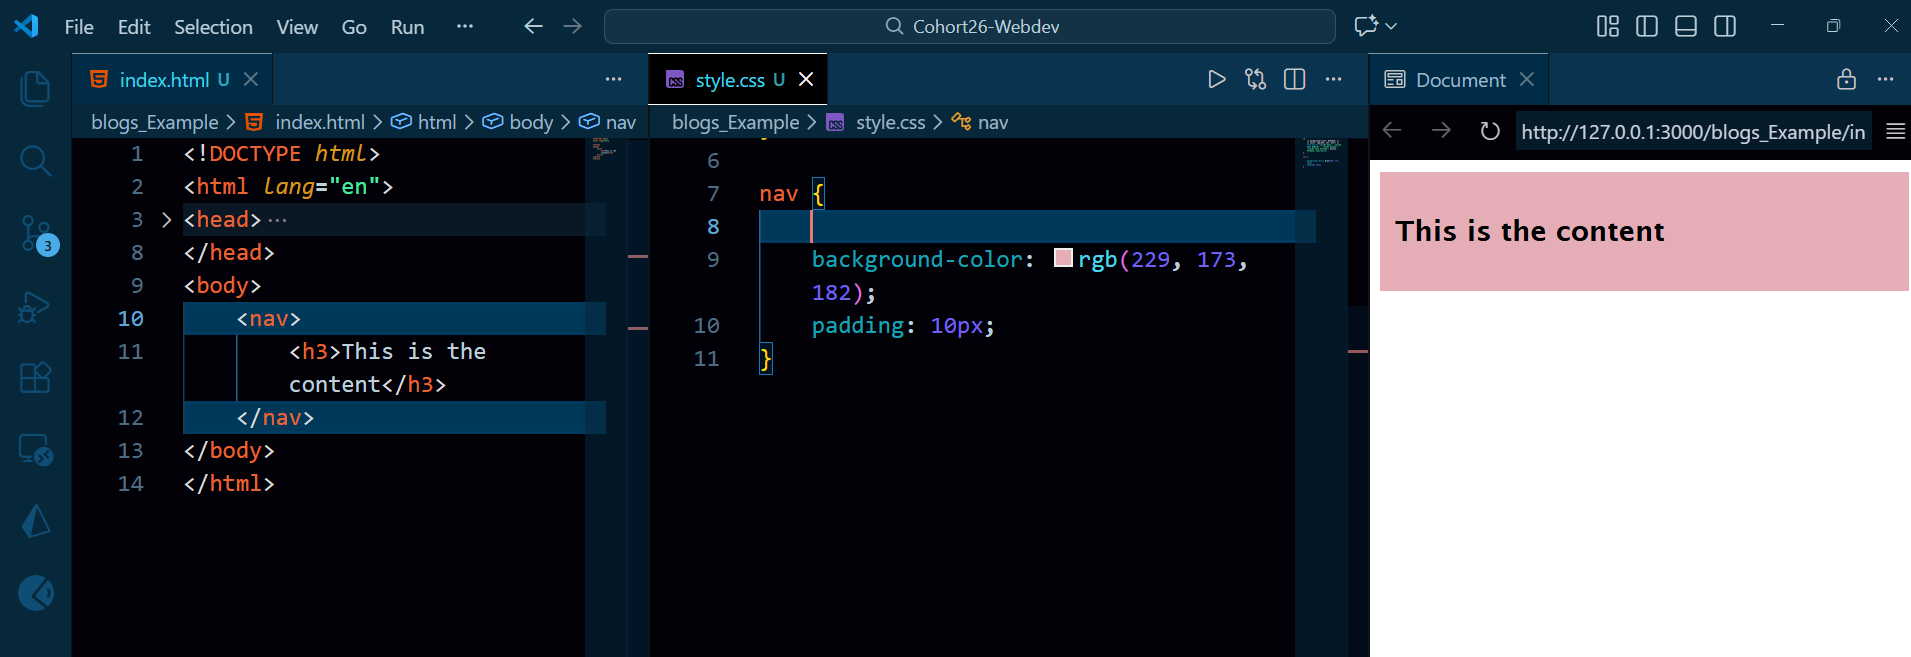The image size is (1911, 657).
Task: Open the Run menu
Action: tap(407, 27)
